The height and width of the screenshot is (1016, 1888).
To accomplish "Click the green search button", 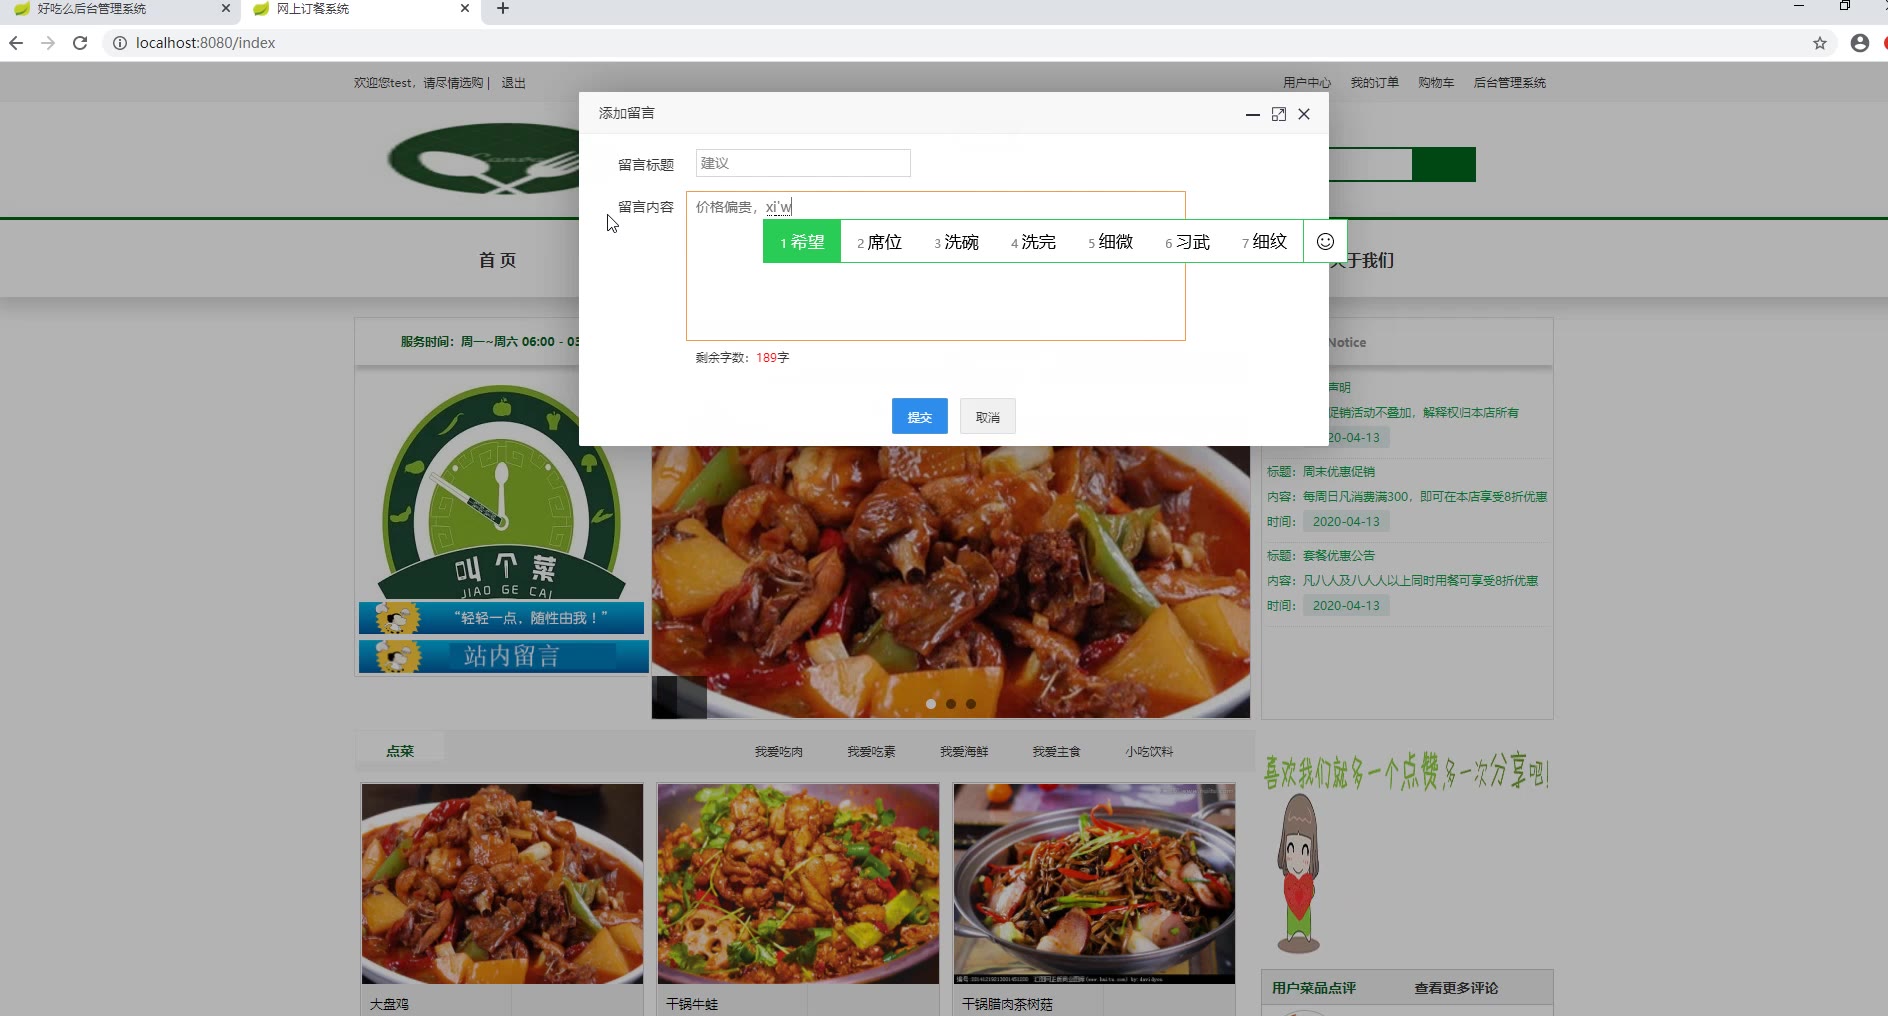I will tap(1444, 164).
